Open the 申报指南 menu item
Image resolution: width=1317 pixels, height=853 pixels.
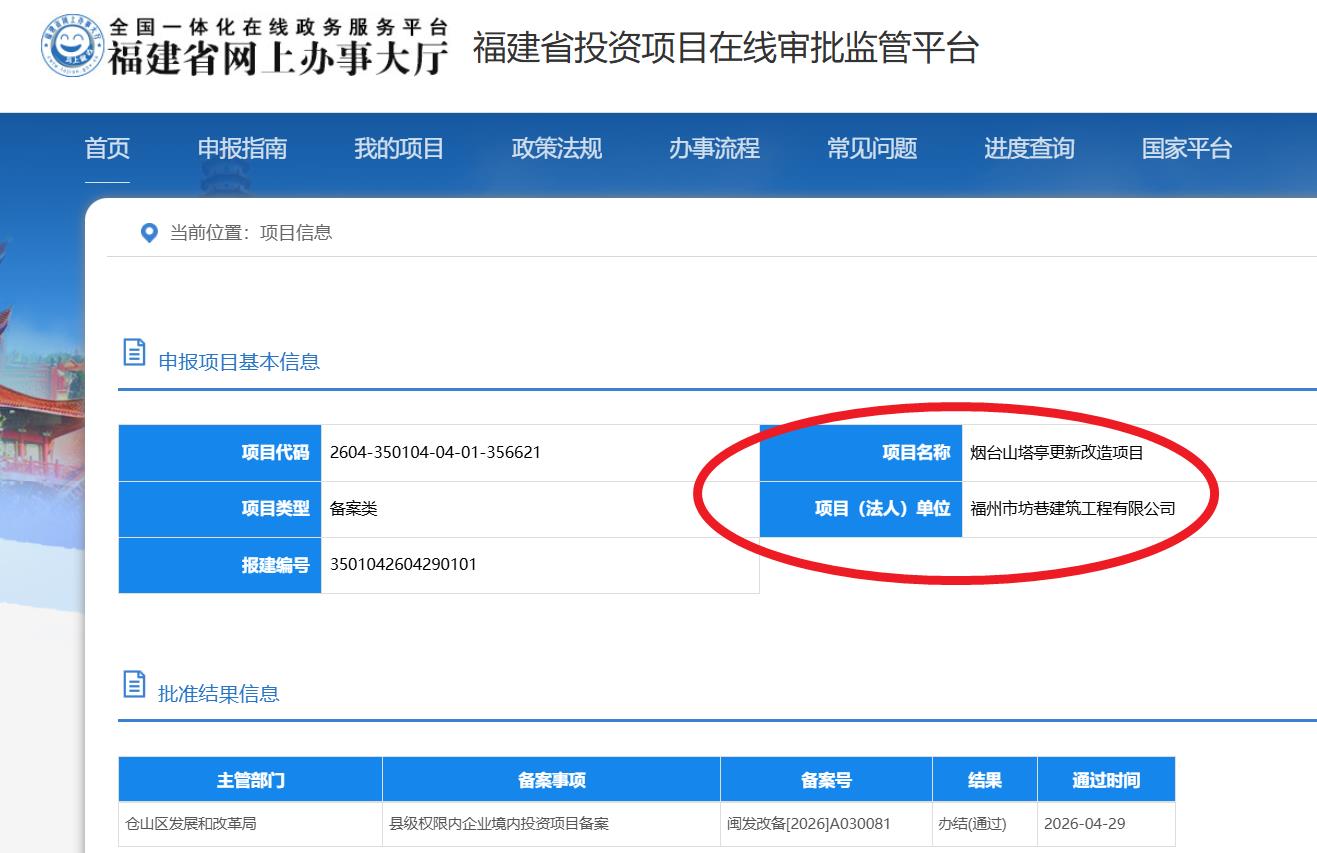pos(242,149)
